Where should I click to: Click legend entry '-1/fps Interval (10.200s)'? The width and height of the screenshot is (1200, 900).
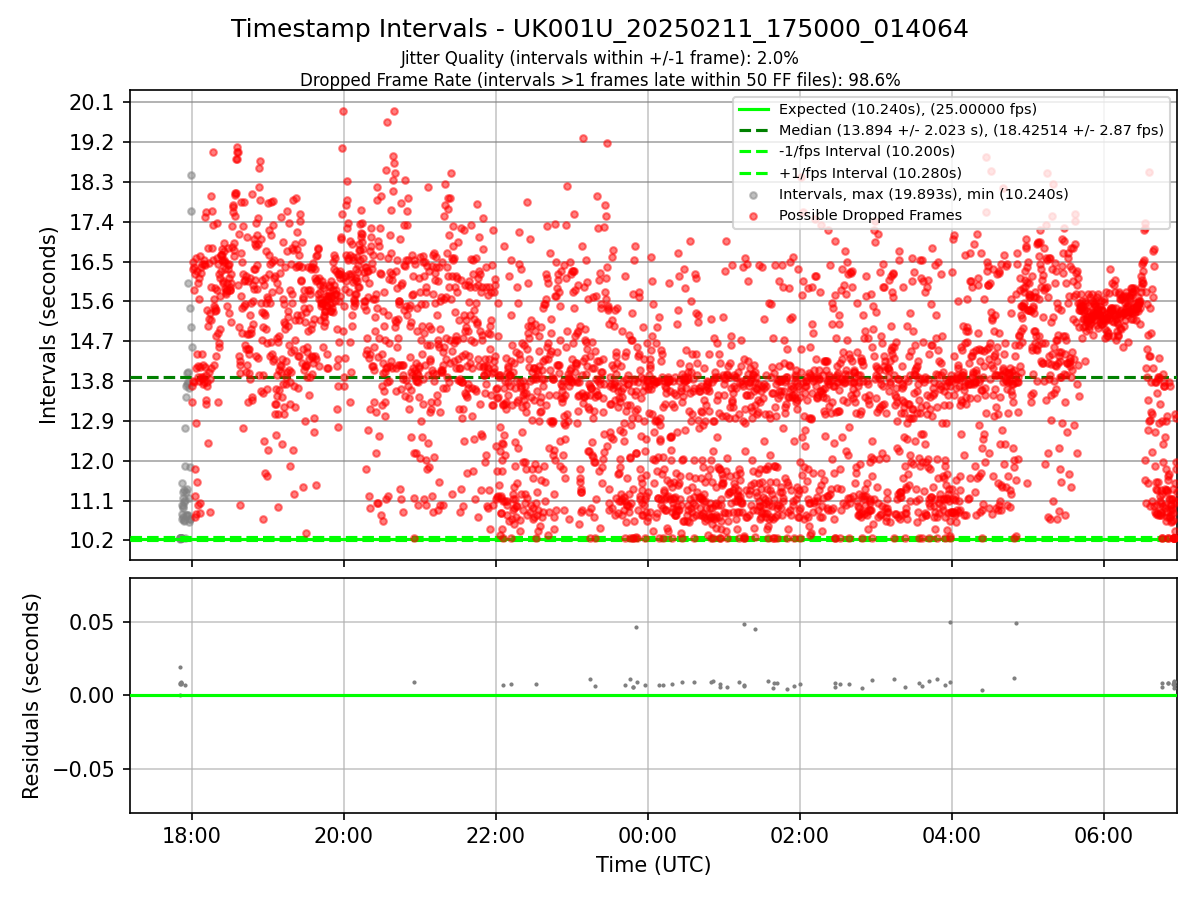tap(867, 151)
